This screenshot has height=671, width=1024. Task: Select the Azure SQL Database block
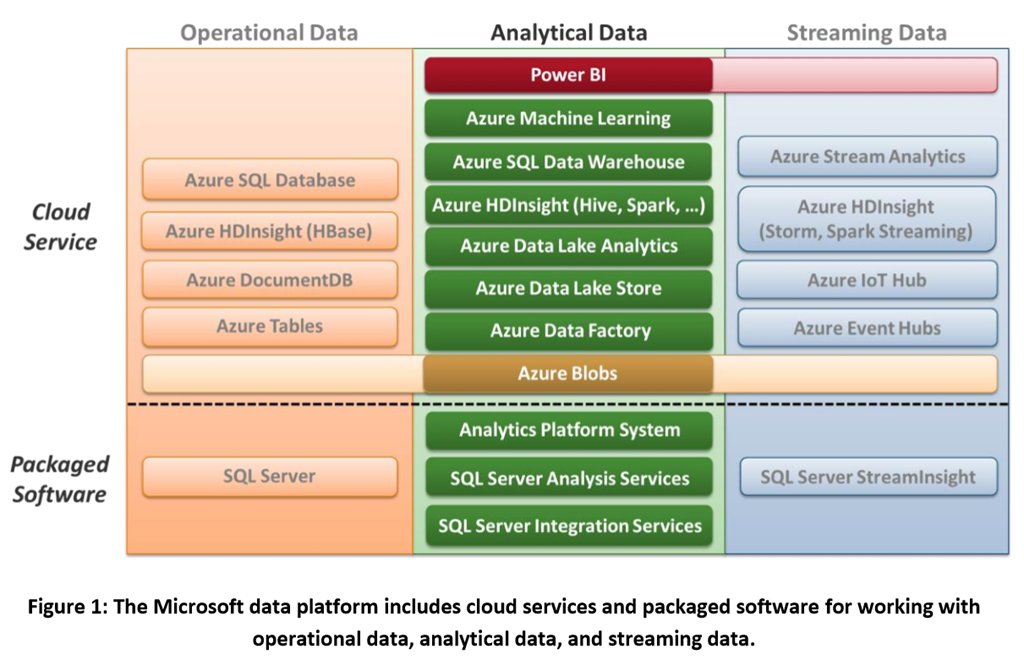click(x=269, y=179)
